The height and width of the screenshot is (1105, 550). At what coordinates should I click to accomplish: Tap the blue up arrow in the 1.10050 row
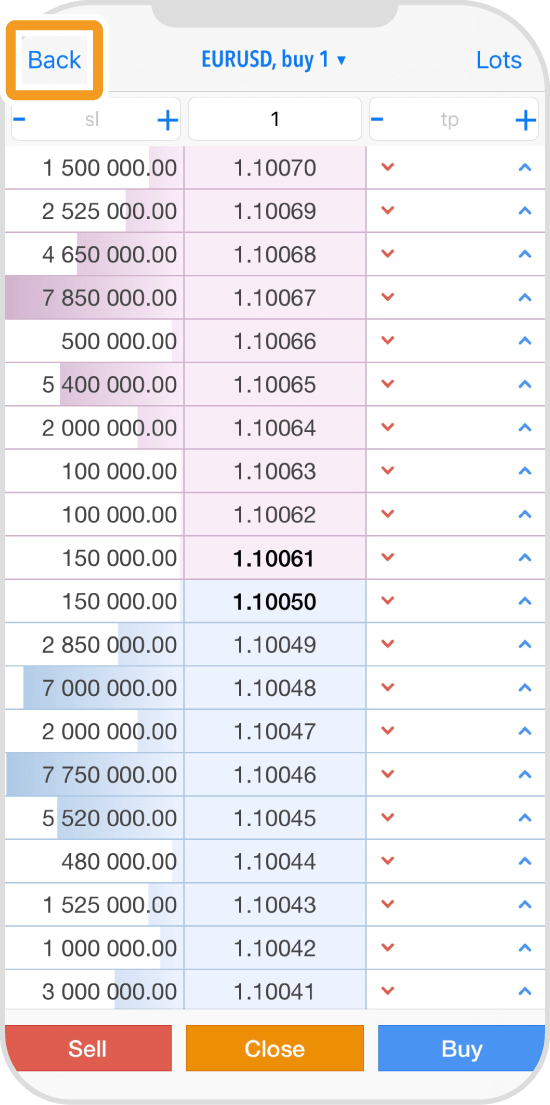(x=524, y=601)
